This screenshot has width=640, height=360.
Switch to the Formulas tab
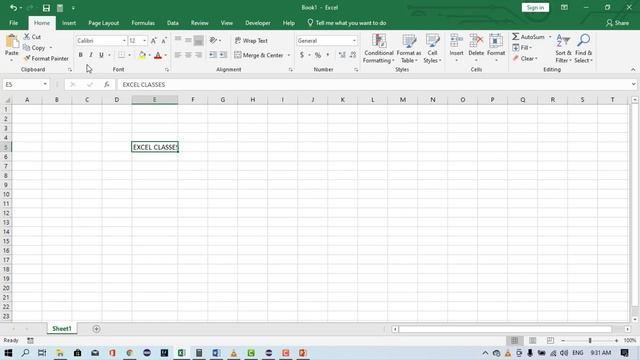[x=143, y=23]
